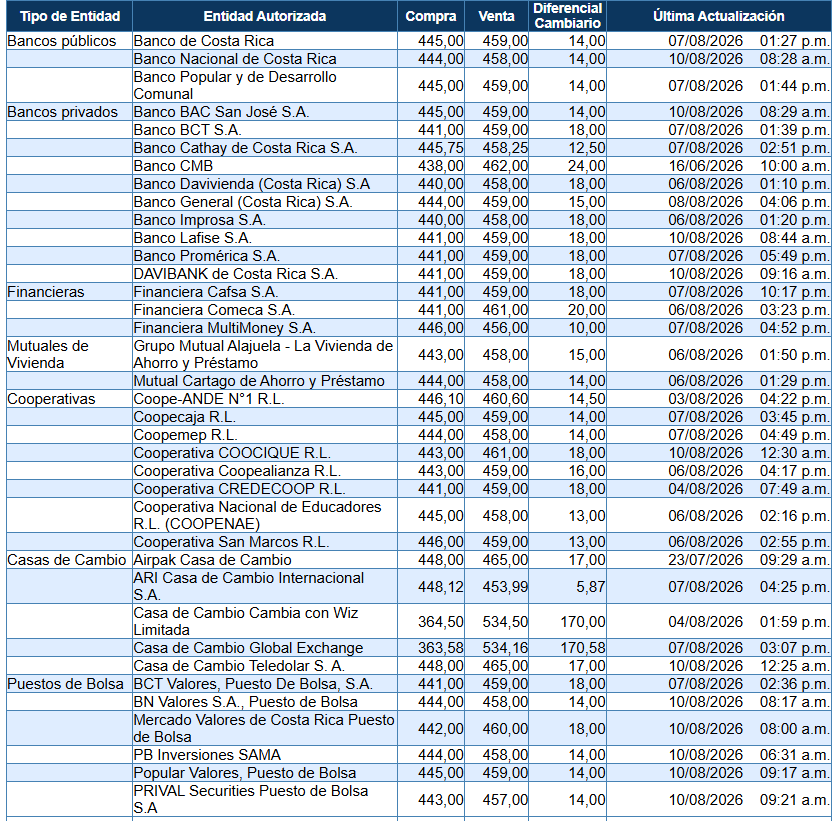837x821 pixels.
Task: Select Banco Promérica S.A. entry
Action: pyautogui.click(x=207, y=256)
